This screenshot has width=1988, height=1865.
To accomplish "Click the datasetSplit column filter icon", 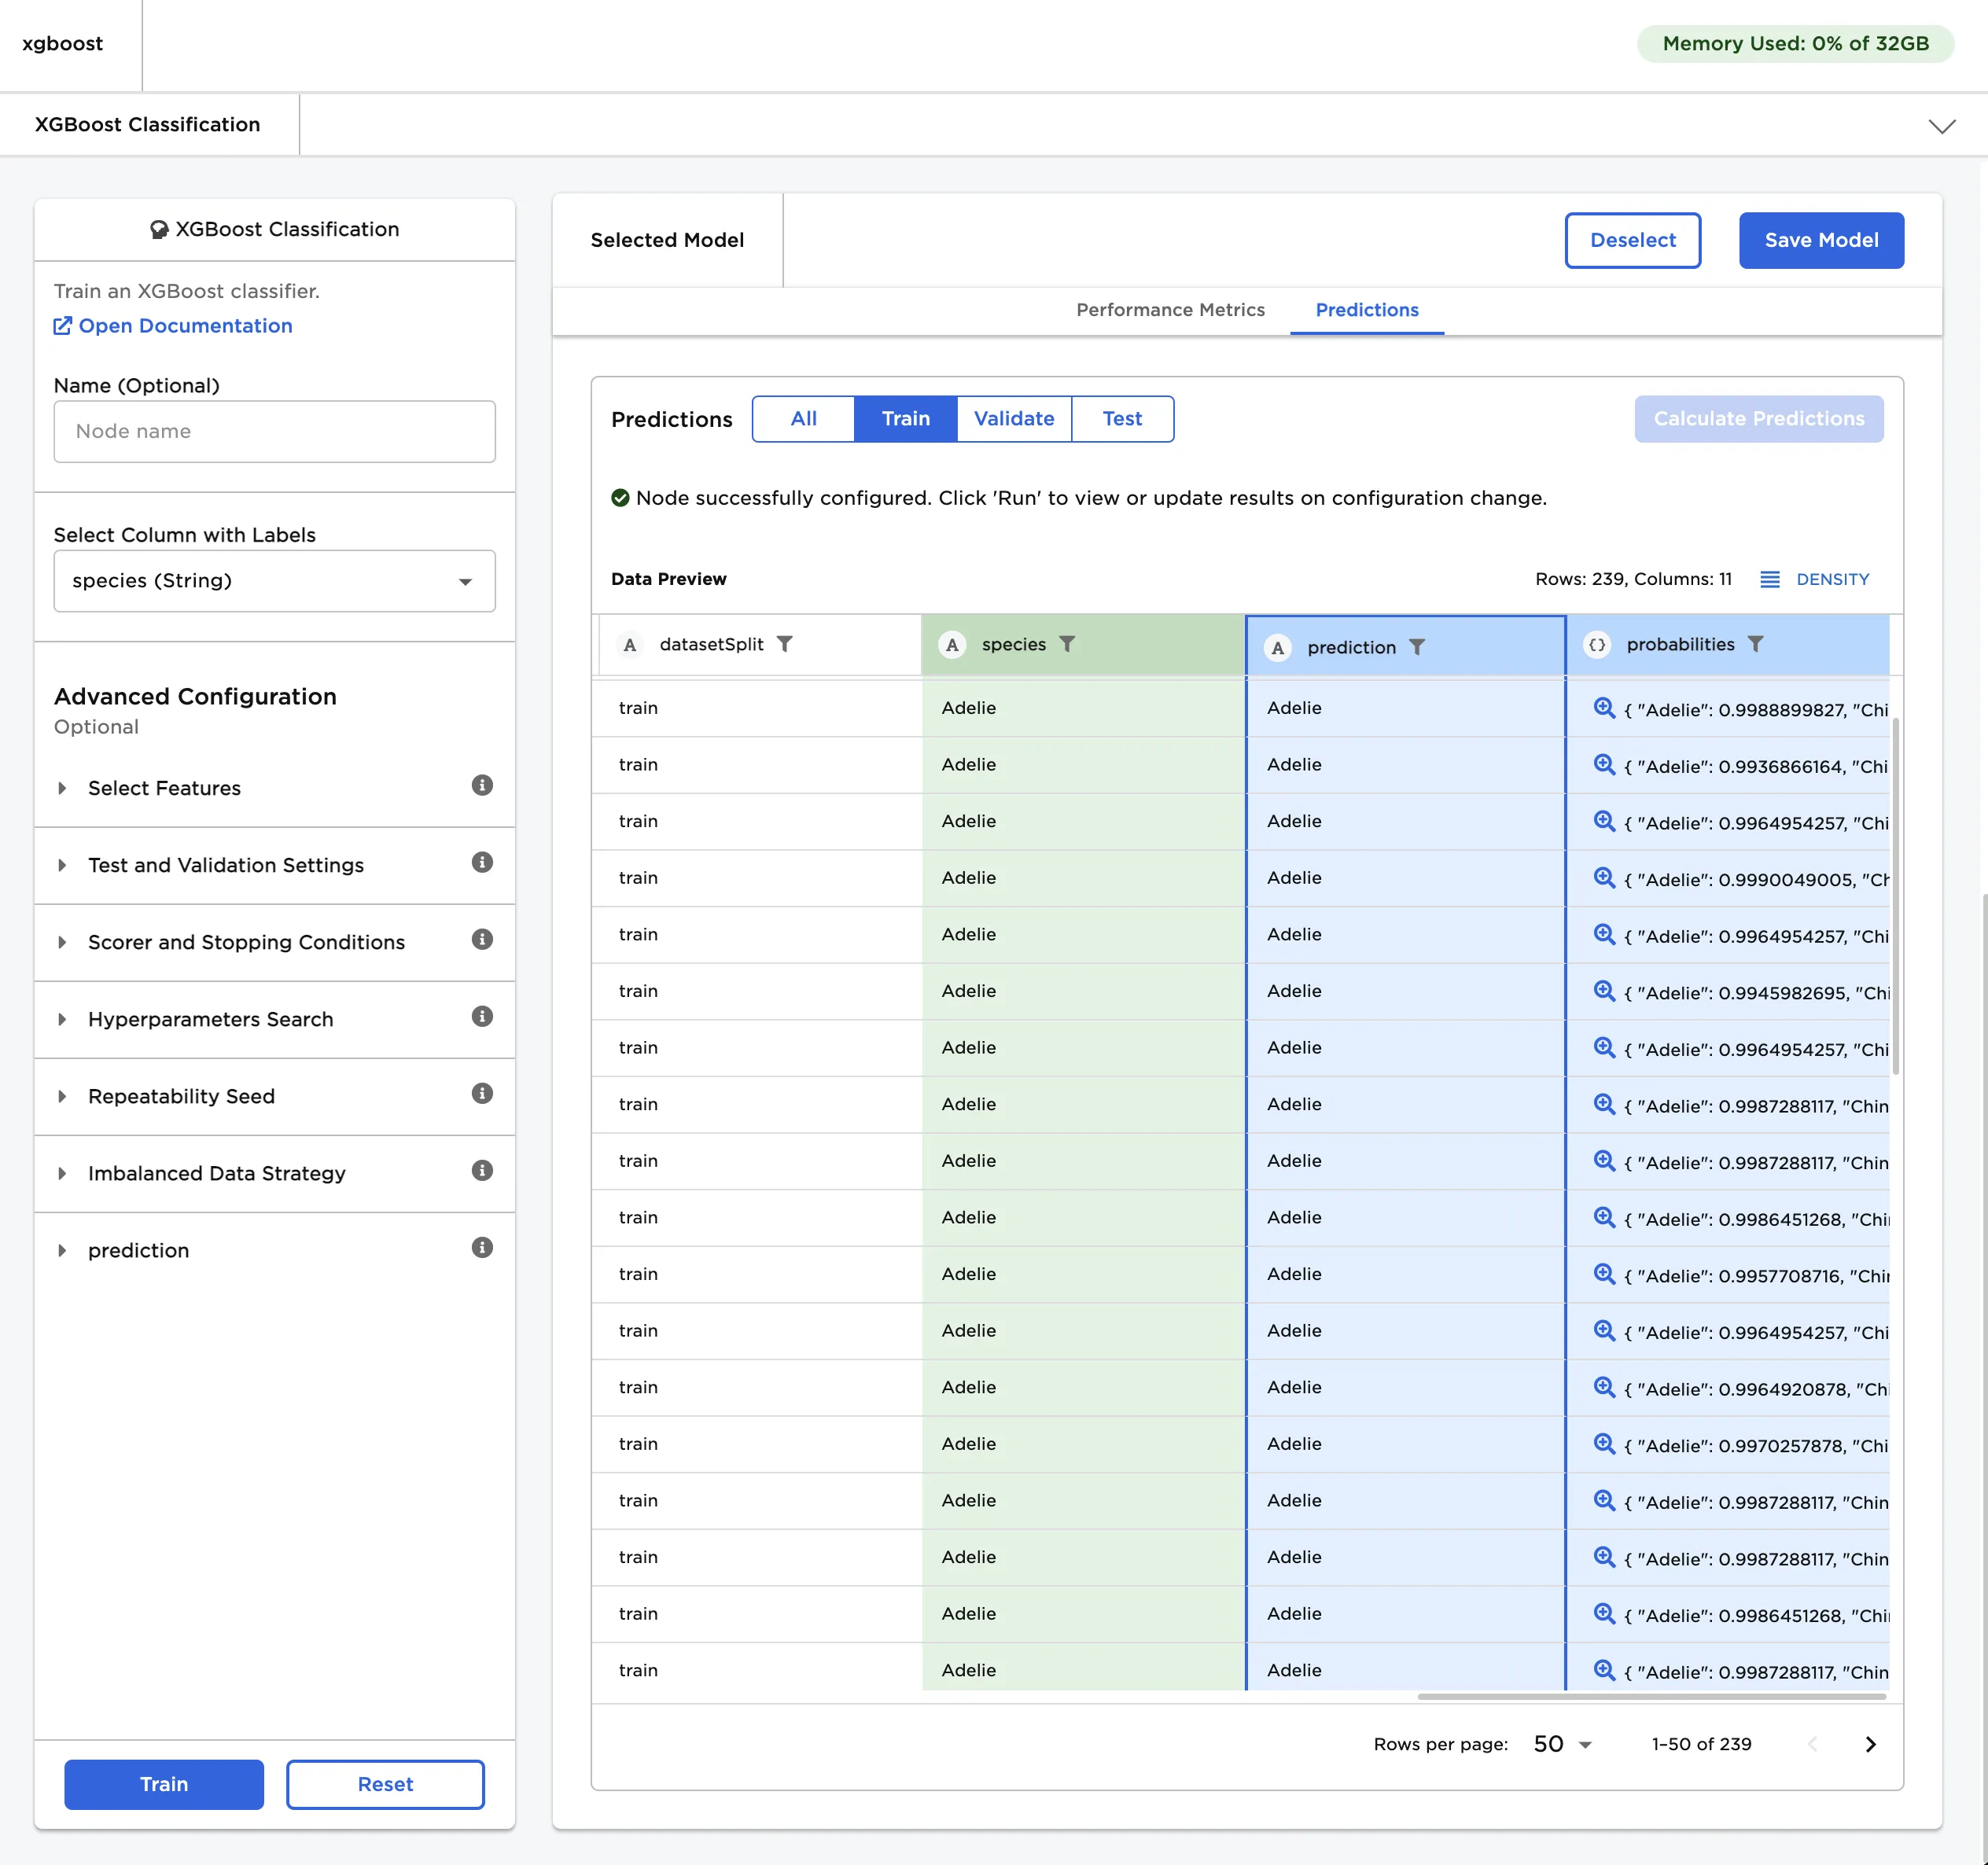I will tap(785, 644).
